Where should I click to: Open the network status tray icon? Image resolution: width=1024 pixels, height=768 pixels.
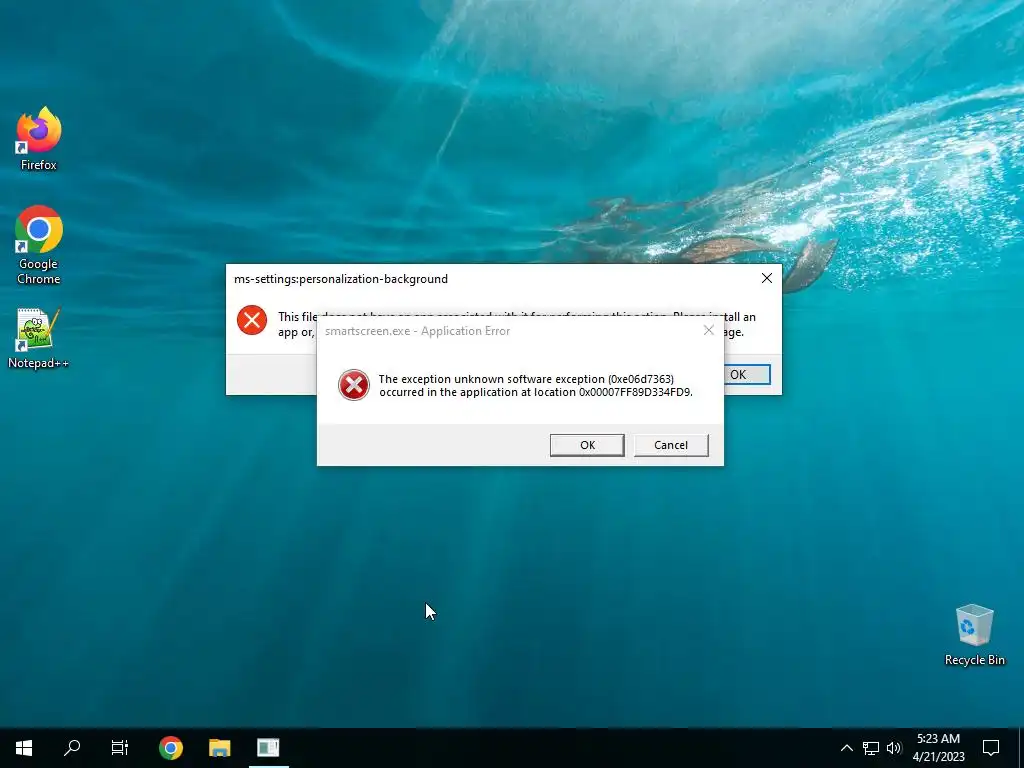click(871, 748)
